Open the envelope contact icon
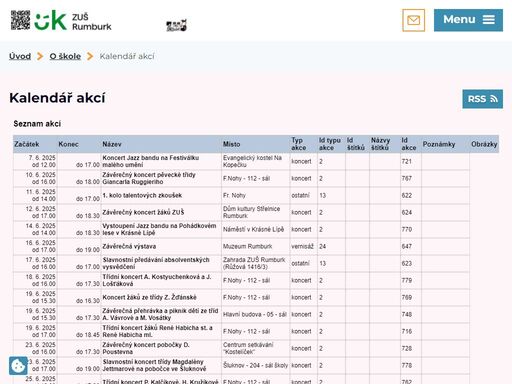 pyautogui.click(x=413, y=20)
